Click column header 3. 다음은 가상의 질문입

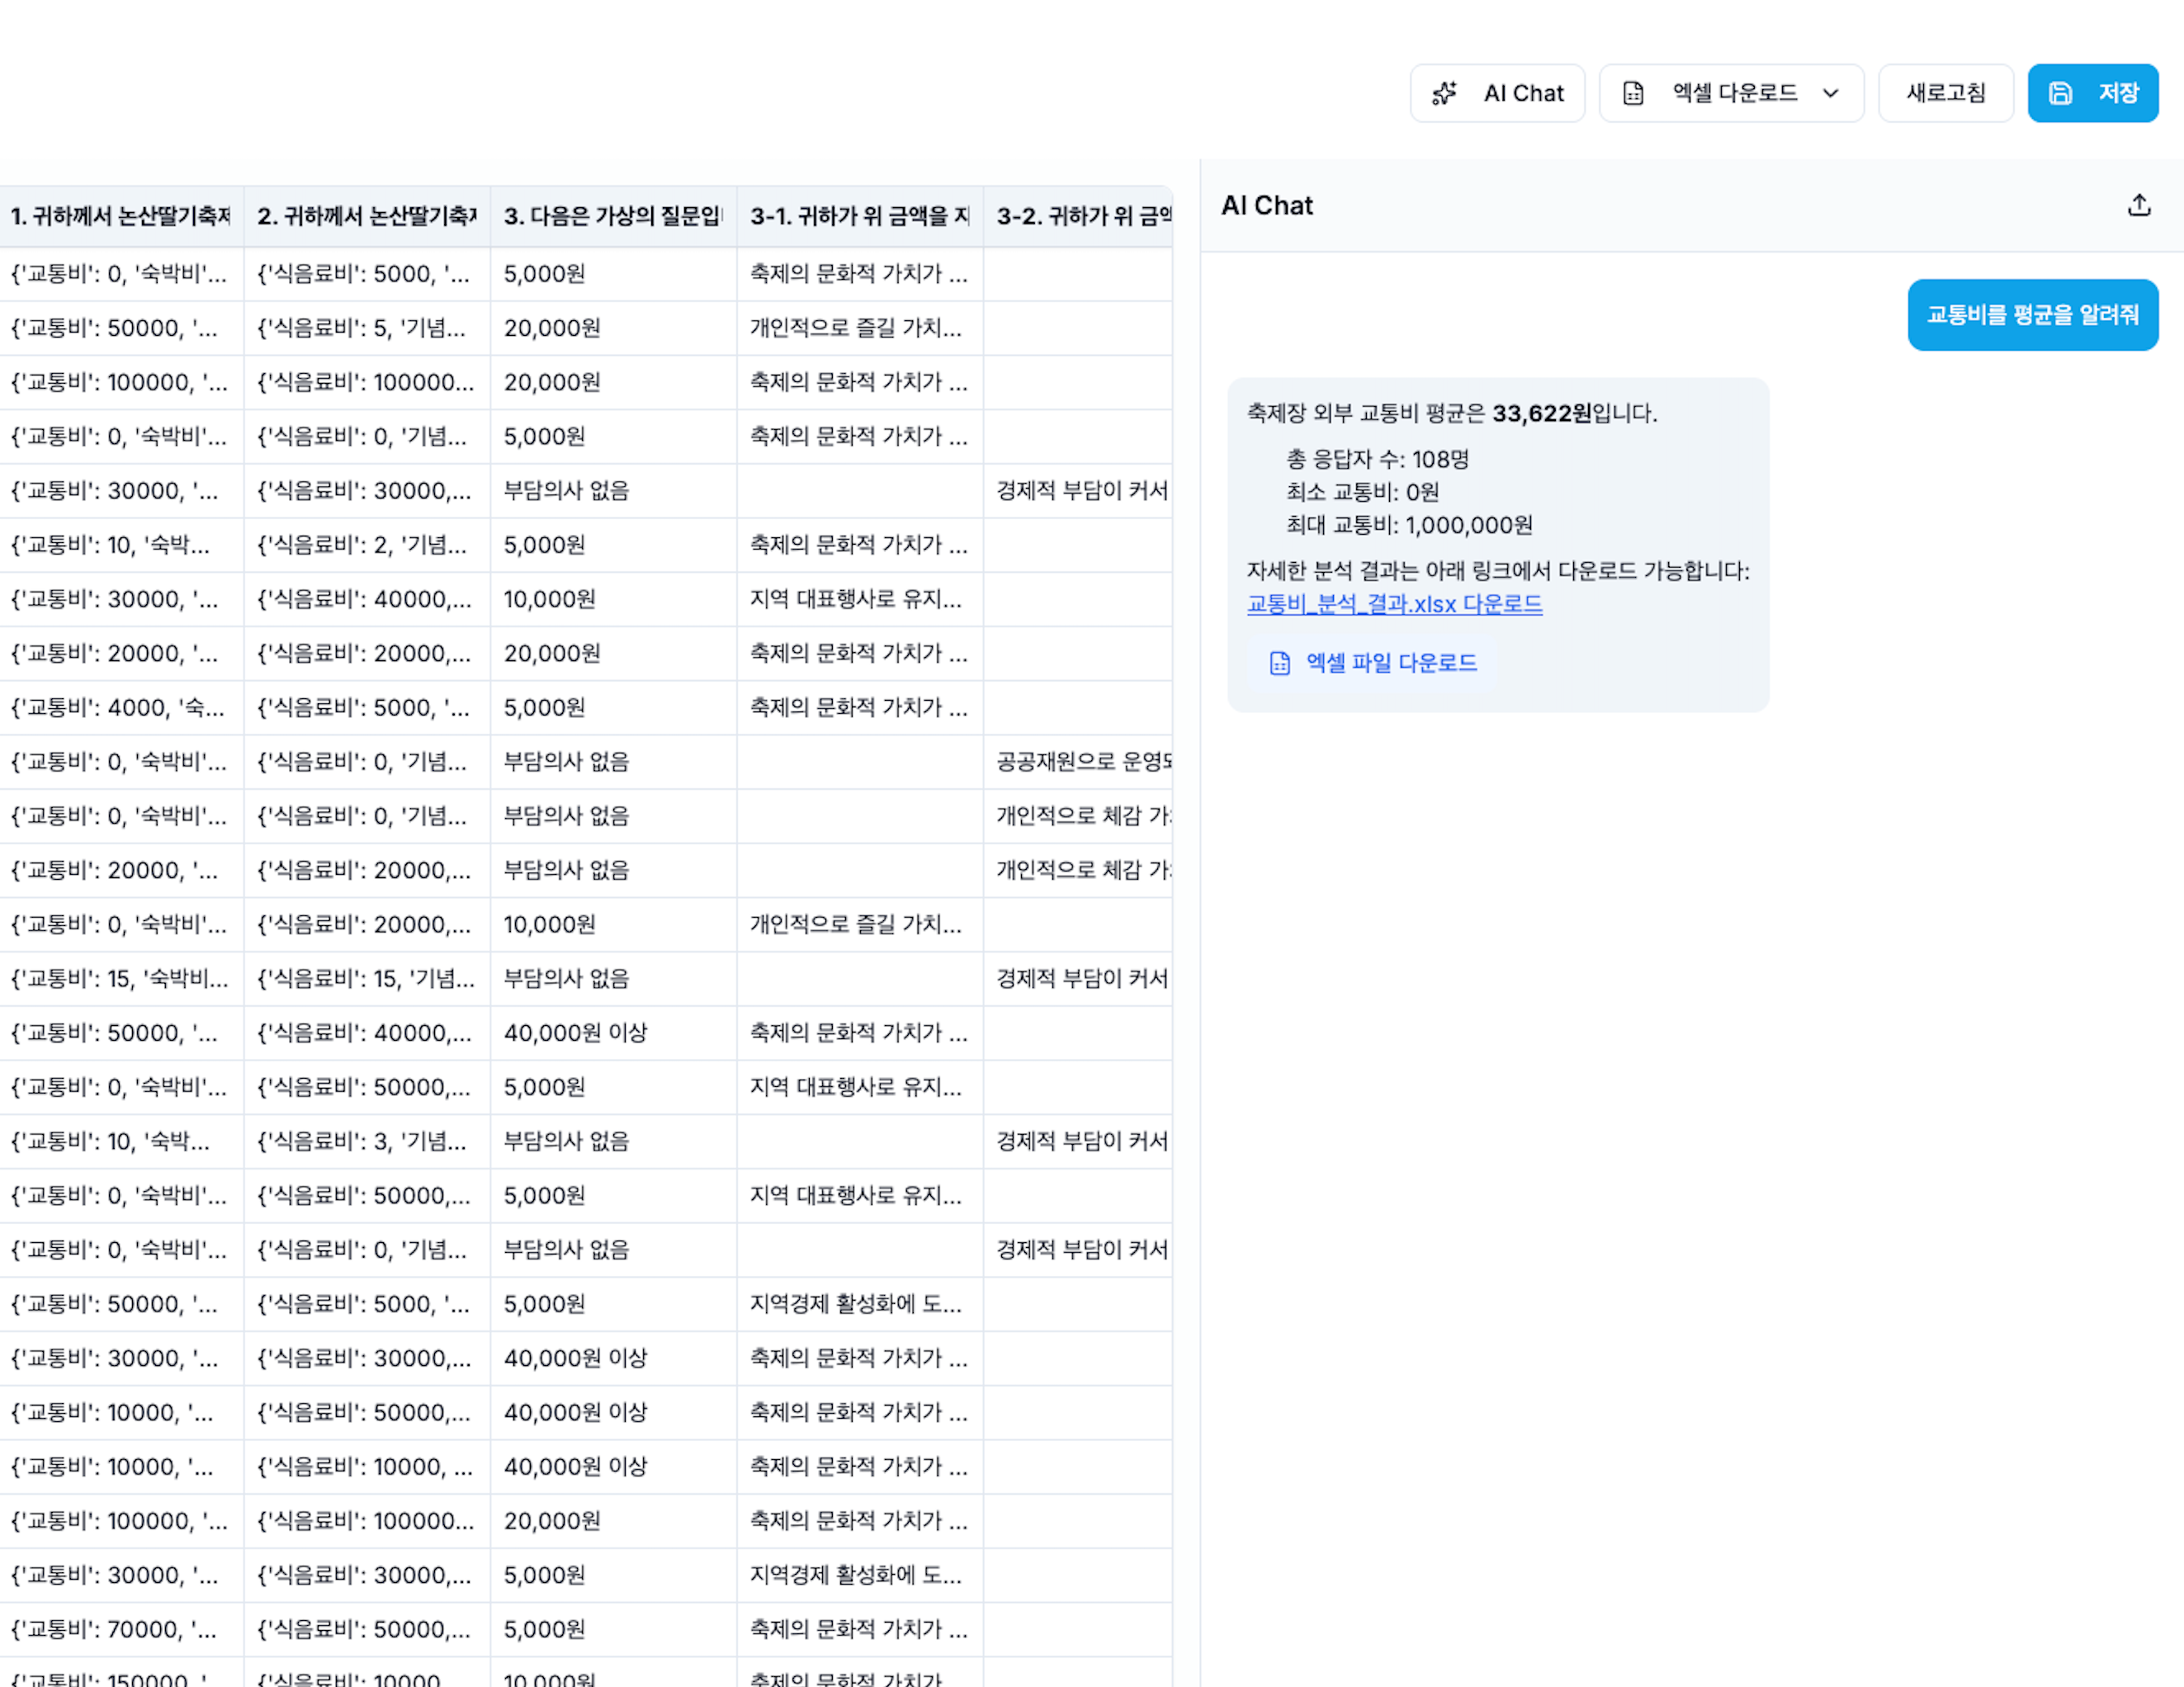pos(612,216)
